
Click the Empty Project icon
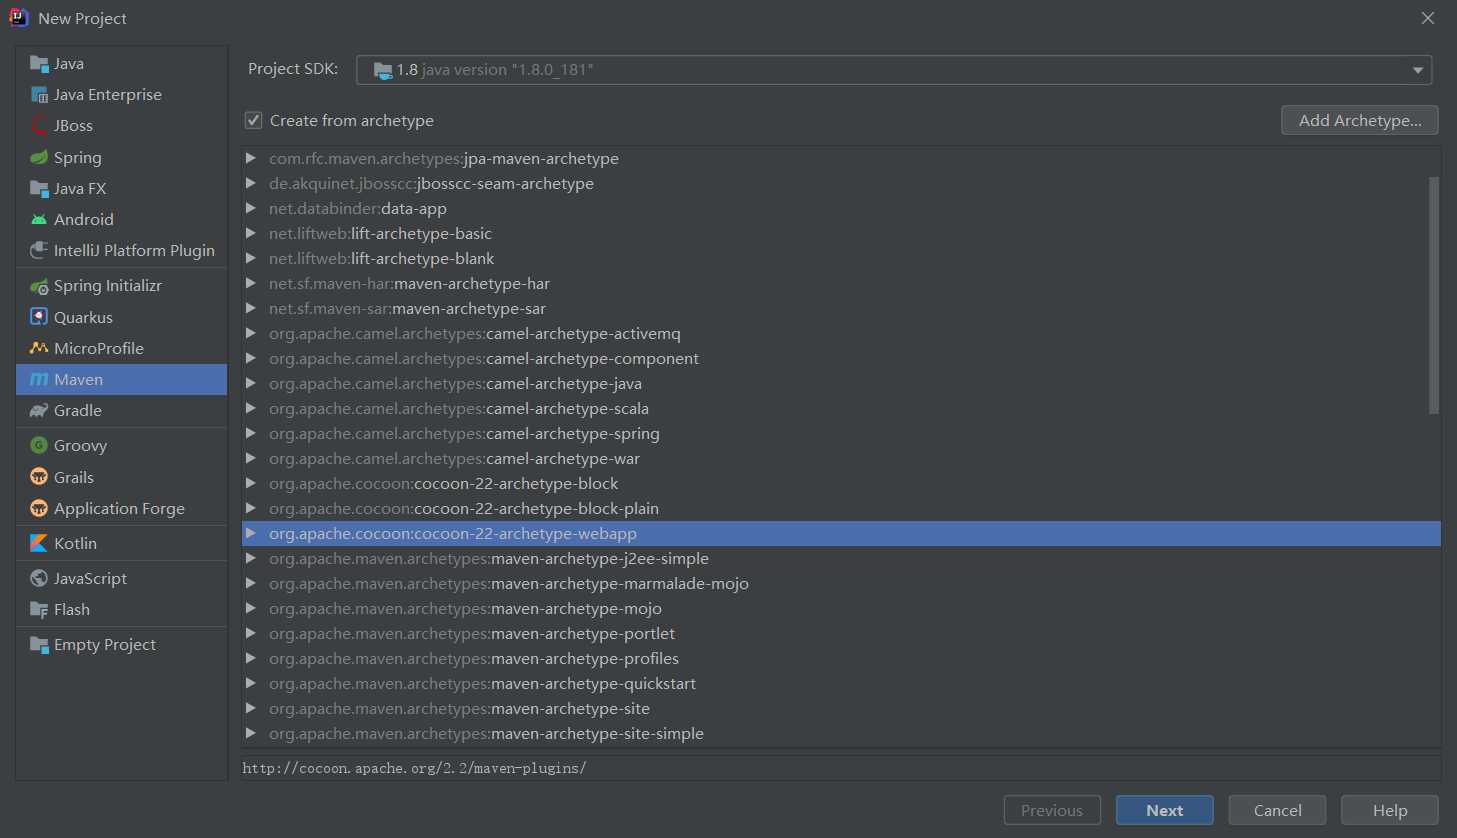click(39, 645)
